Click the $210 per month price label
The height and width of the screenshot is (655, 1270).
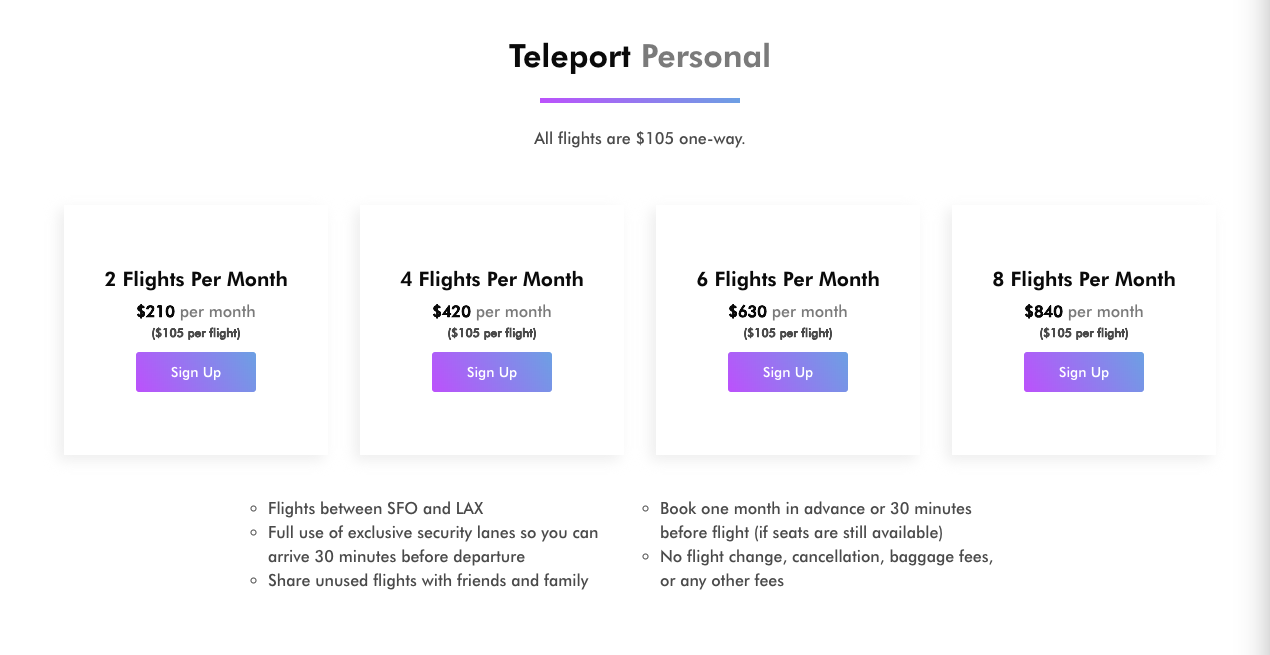point(196,311)
